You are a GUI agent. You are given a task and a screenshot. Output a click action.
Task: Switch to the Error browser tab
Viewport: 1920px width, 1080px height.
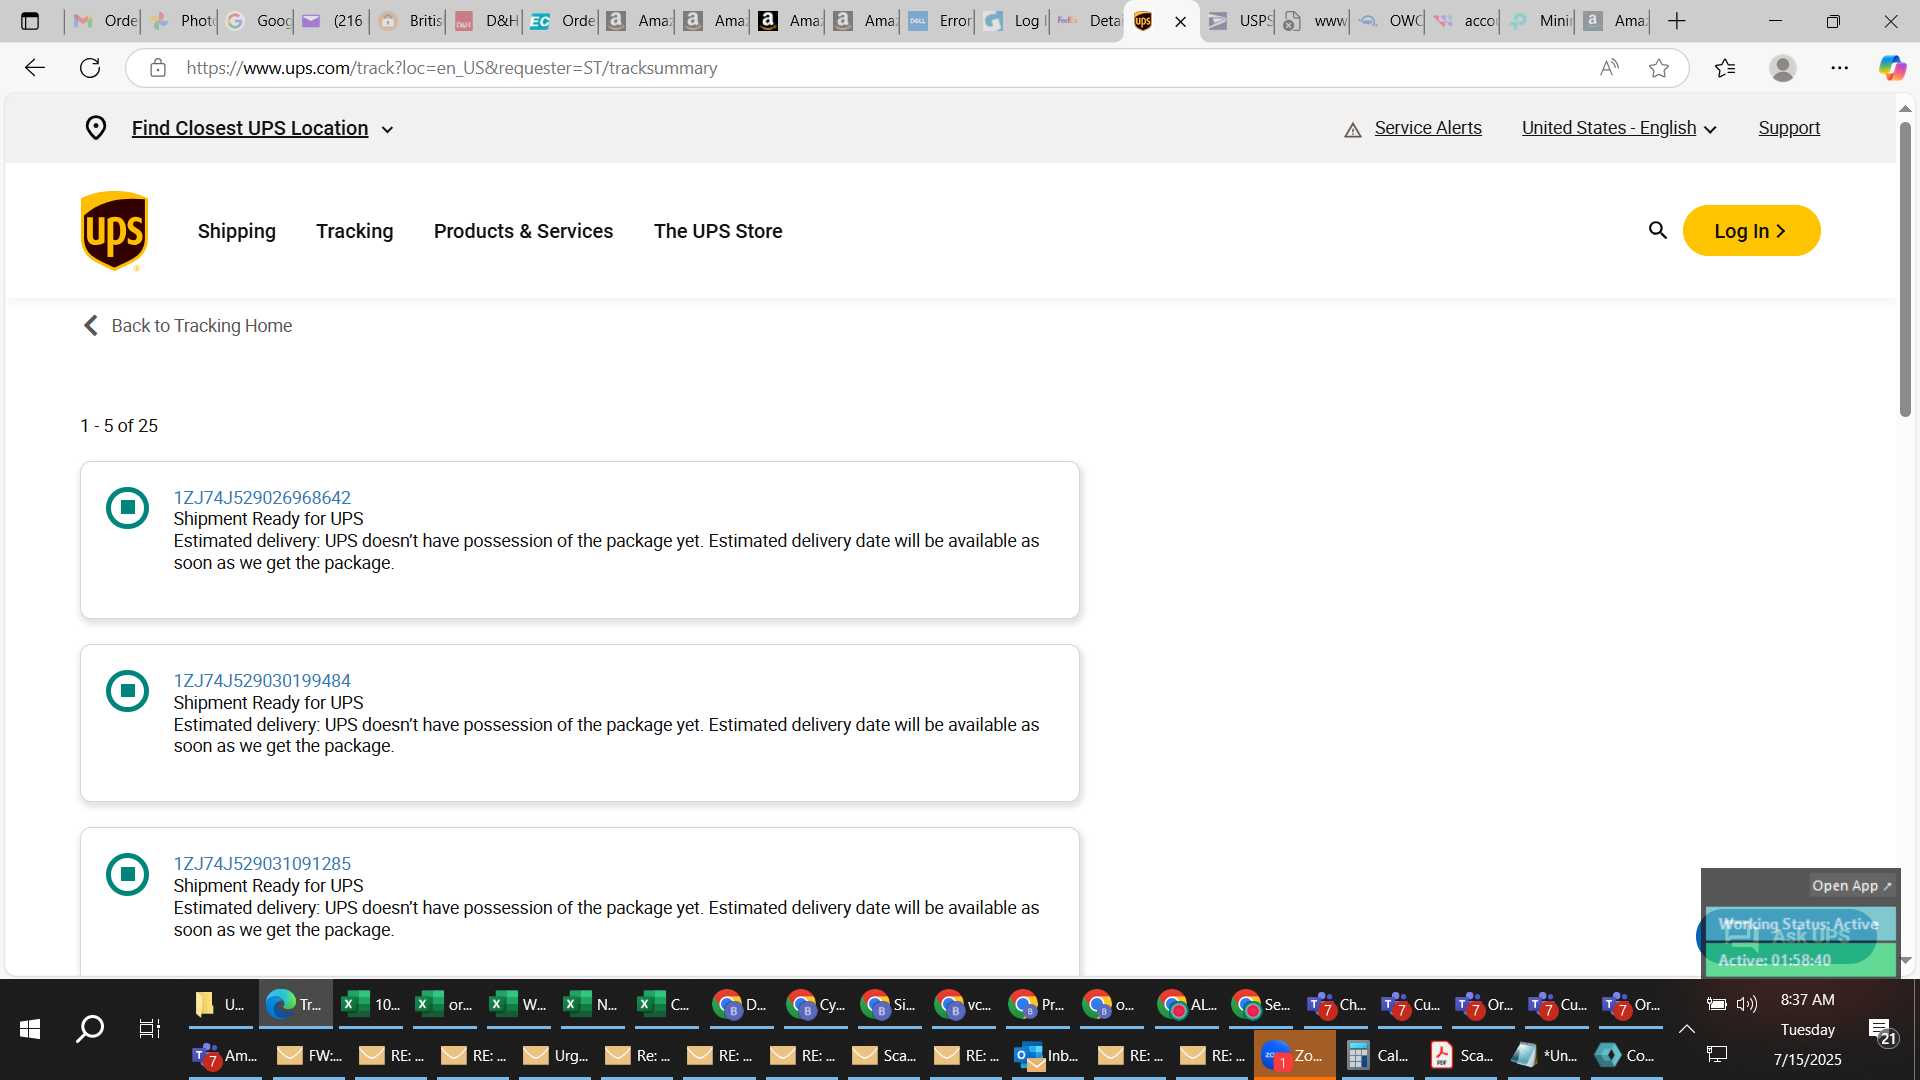click(x=938, y=21)
